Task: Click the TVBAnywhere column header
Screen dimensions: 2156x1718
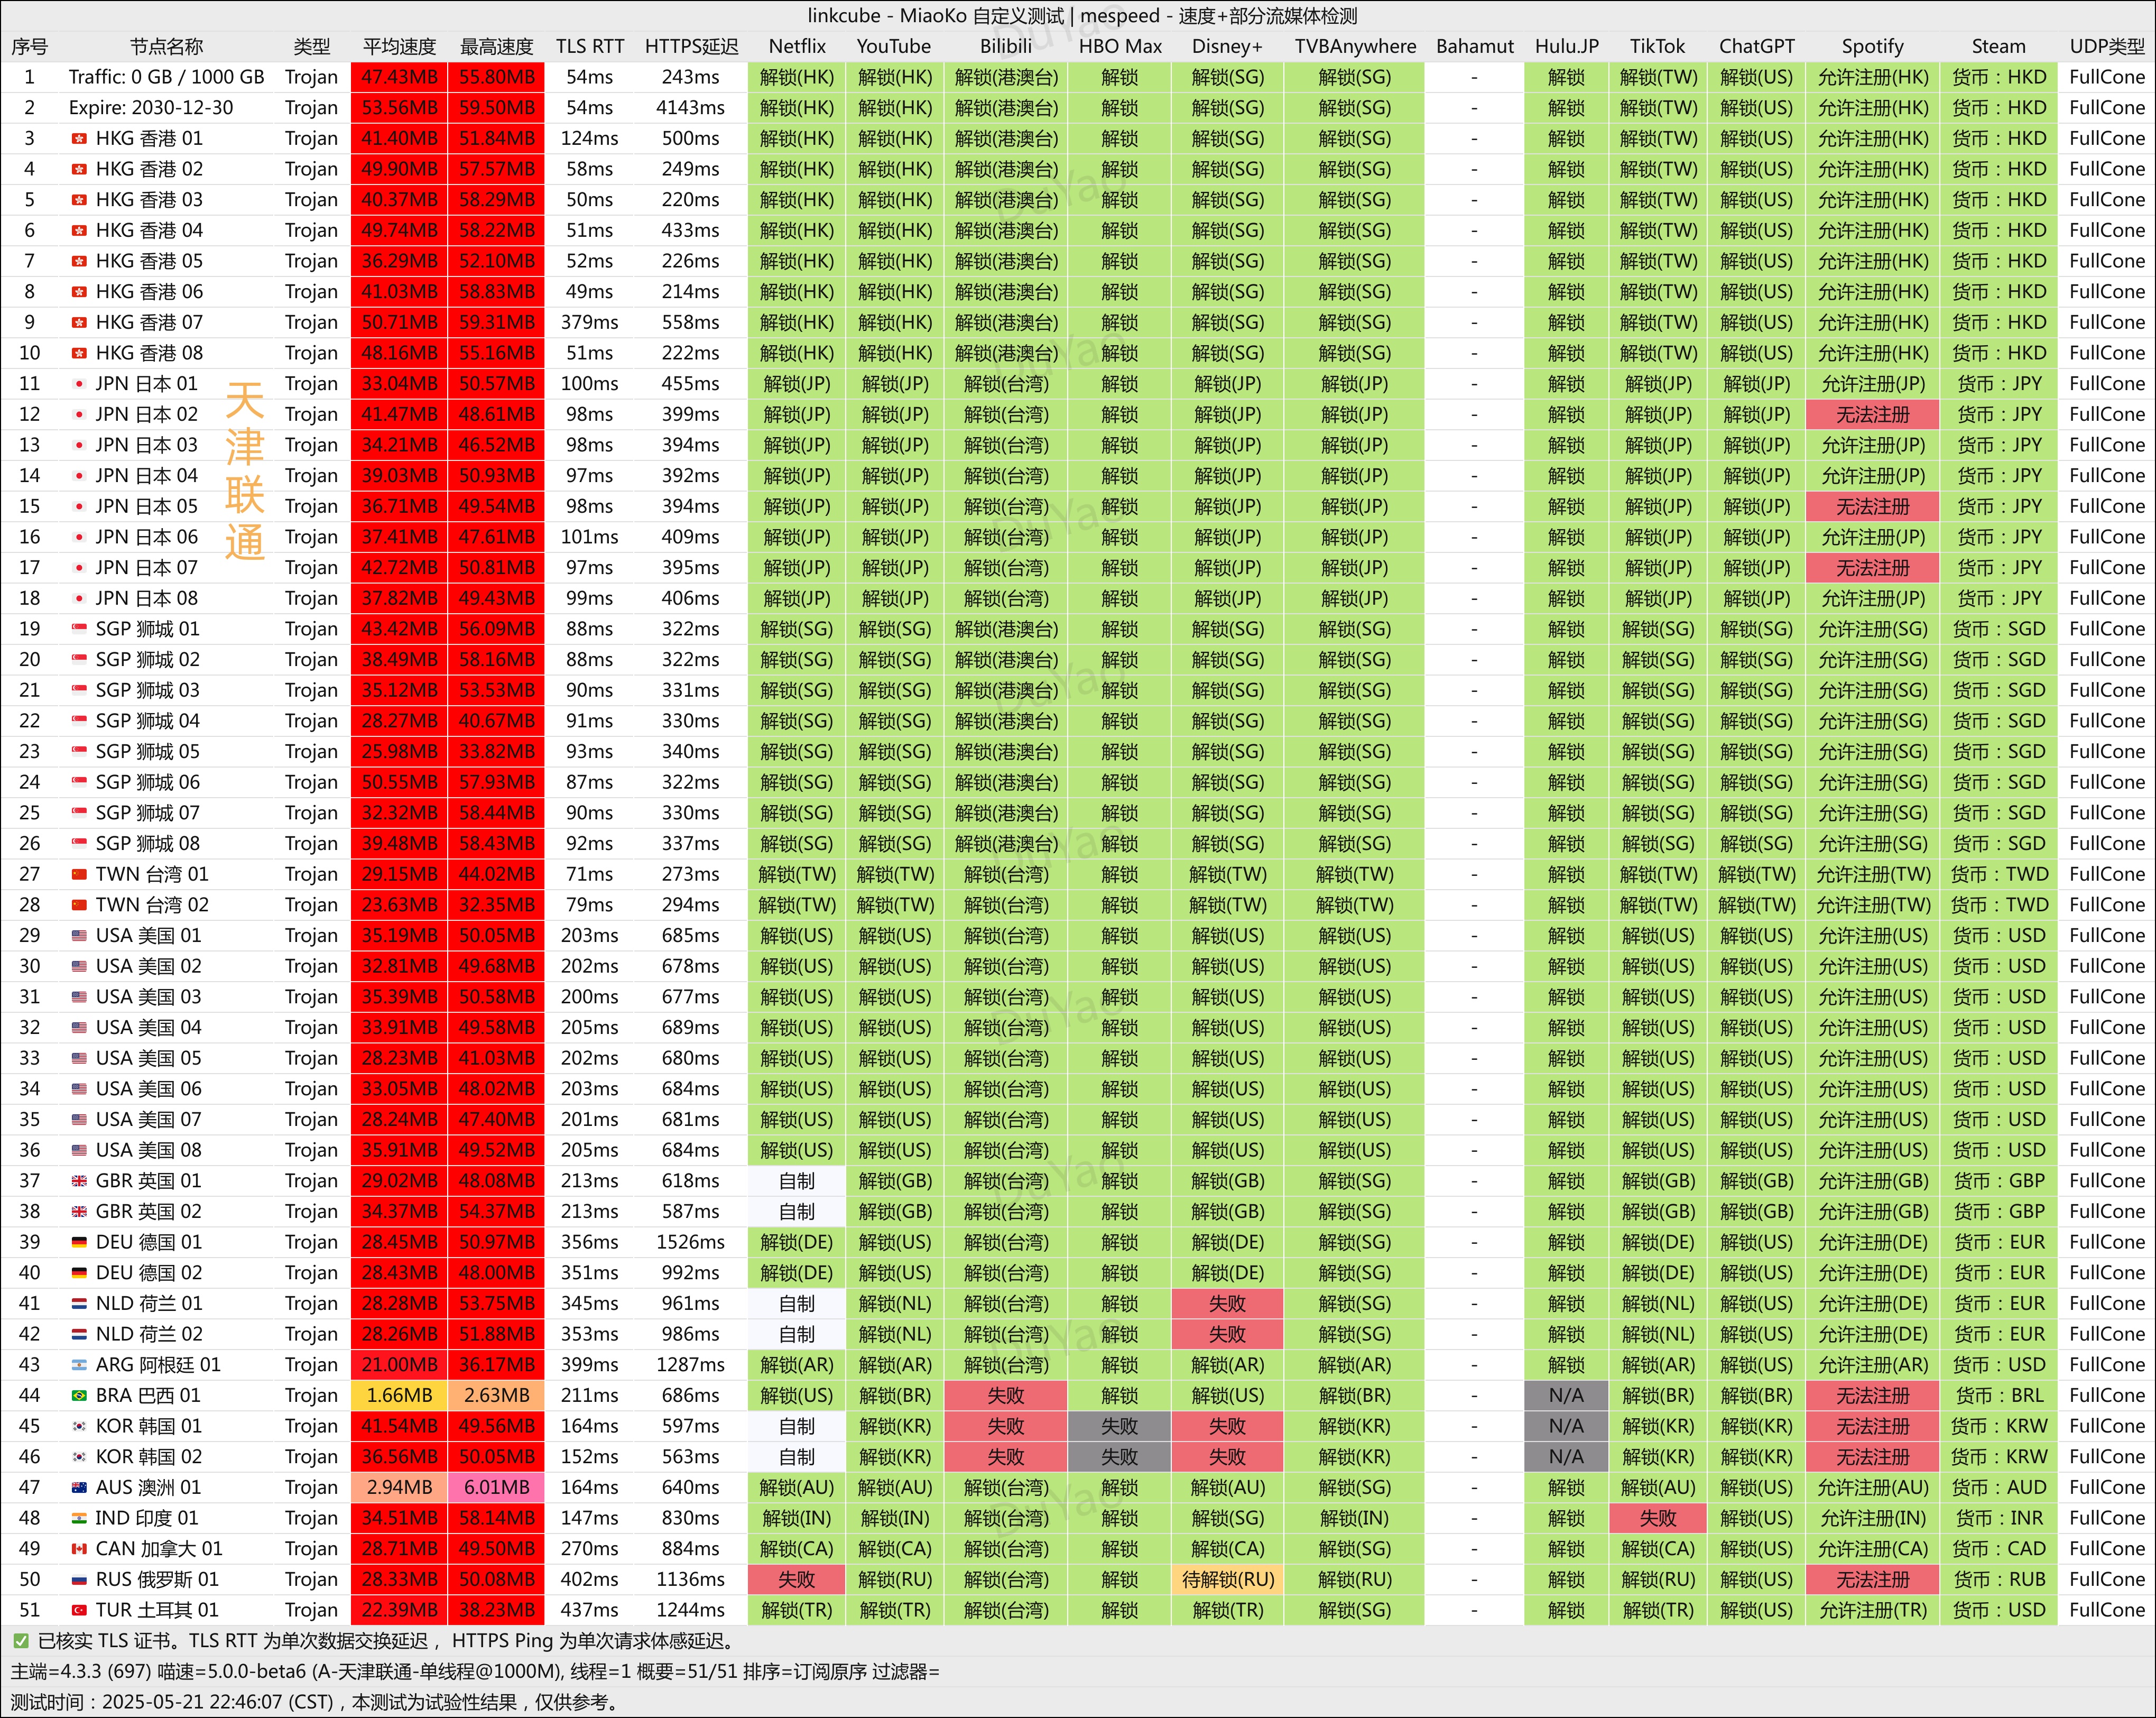Action: [x=1355, y=47]
